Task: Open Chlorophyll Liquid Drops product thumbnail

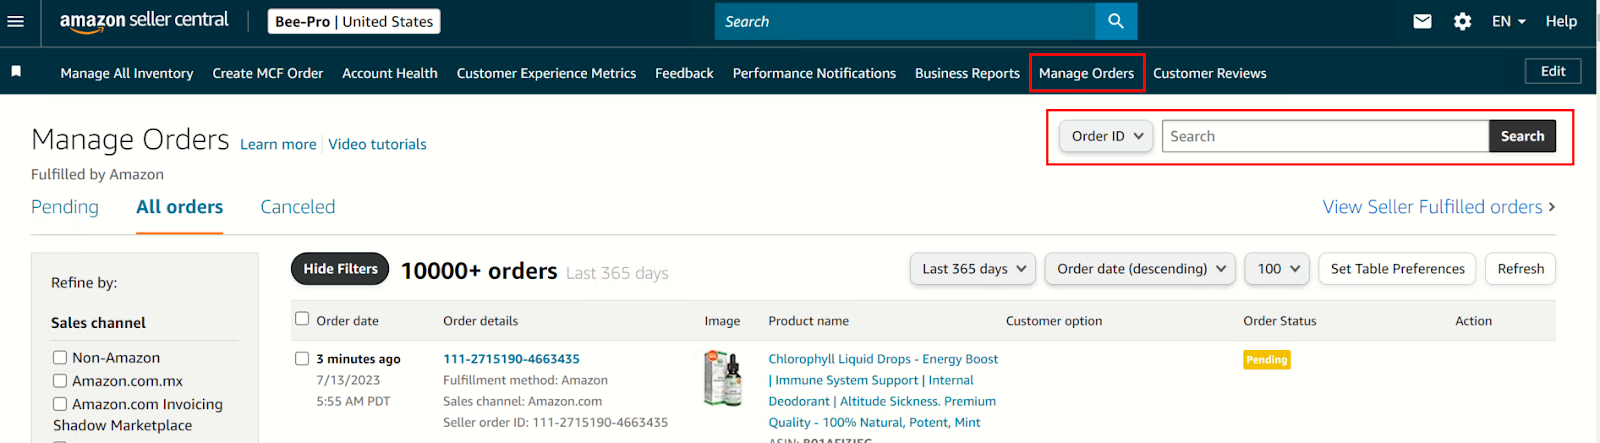Action: (x=722, y=378)
